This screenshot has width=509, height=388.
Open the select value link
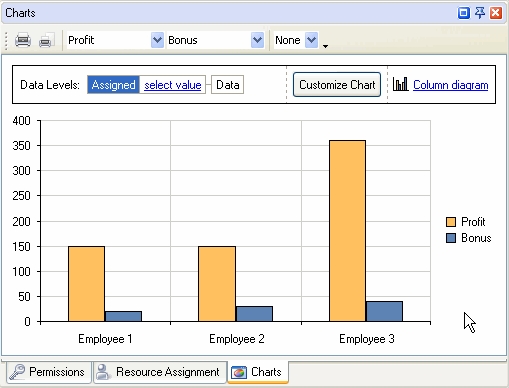click(173, 85)
